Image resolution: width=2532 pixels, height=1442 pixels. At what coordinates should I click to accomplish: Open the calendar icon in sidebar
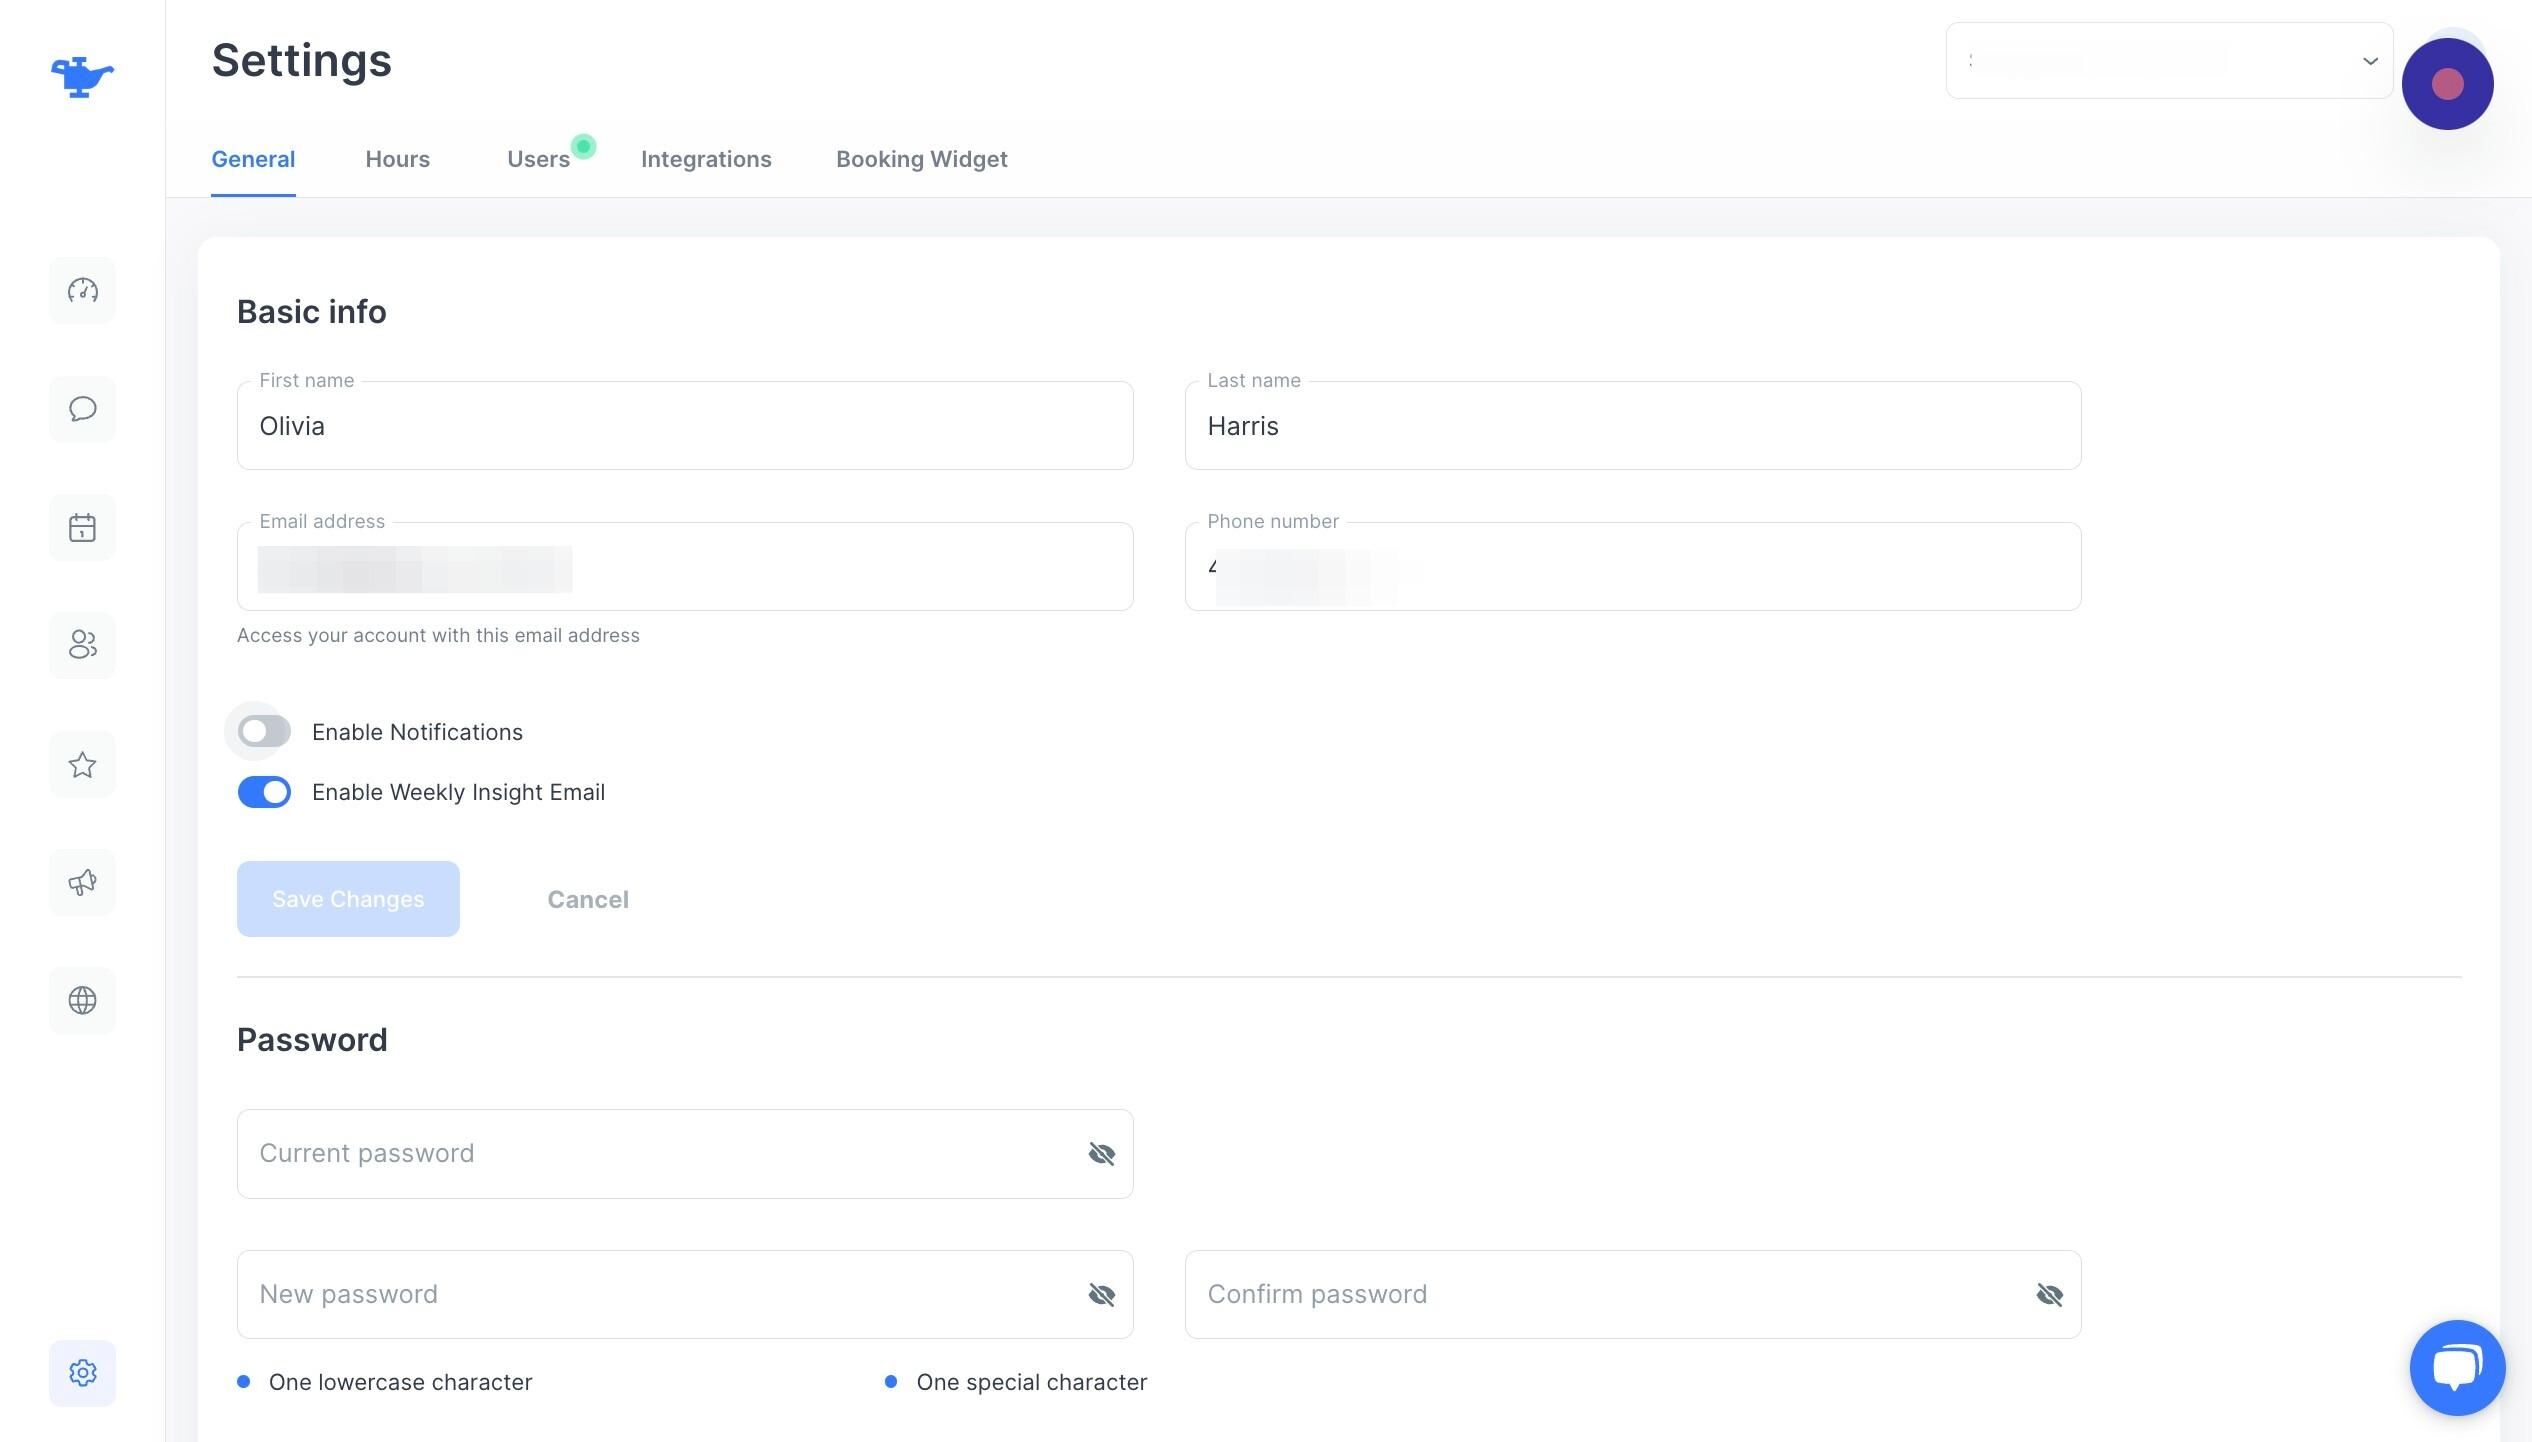(x=82, y=528)
